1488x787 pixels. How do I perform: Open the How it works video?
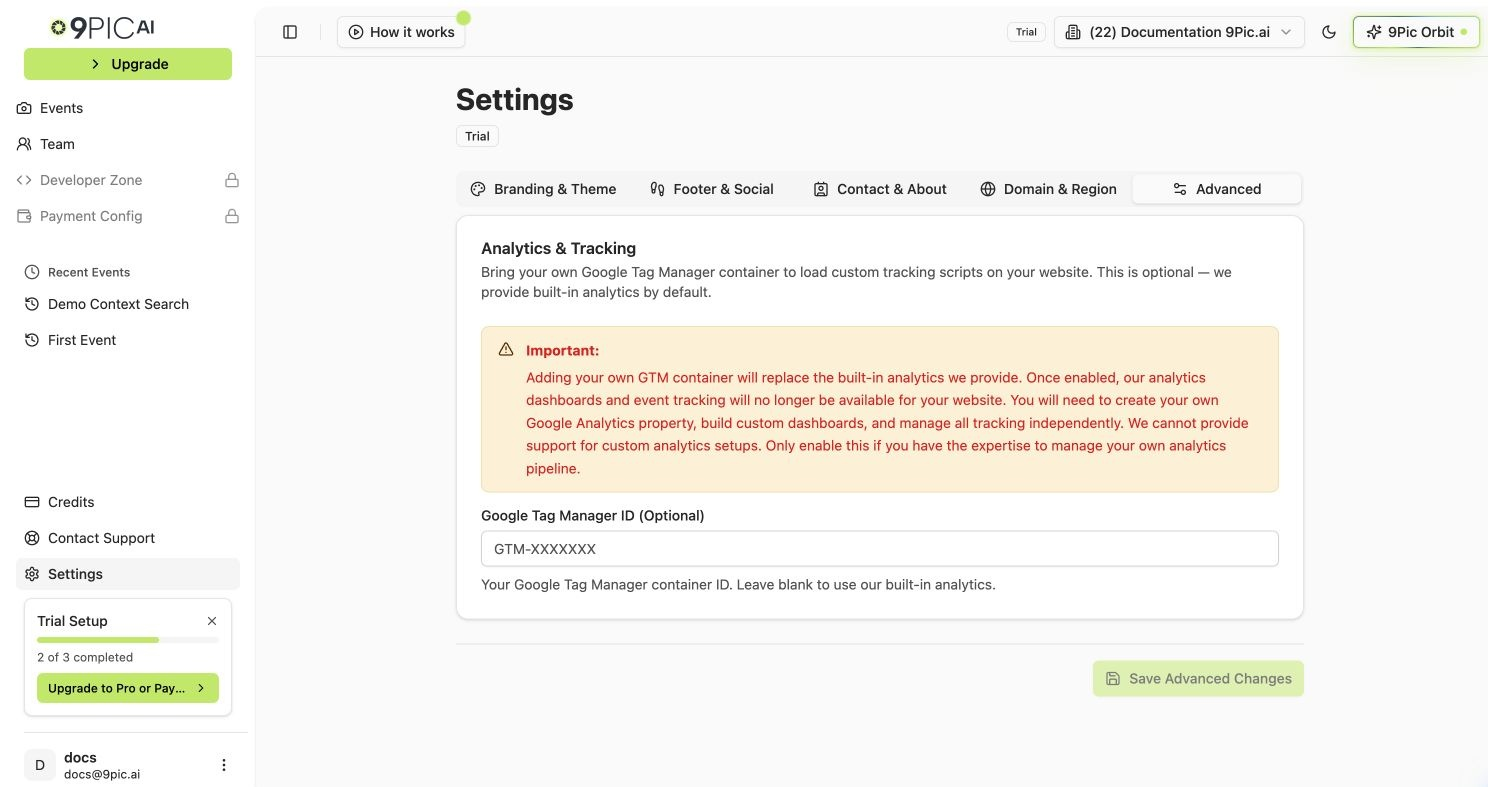[401, 32]
